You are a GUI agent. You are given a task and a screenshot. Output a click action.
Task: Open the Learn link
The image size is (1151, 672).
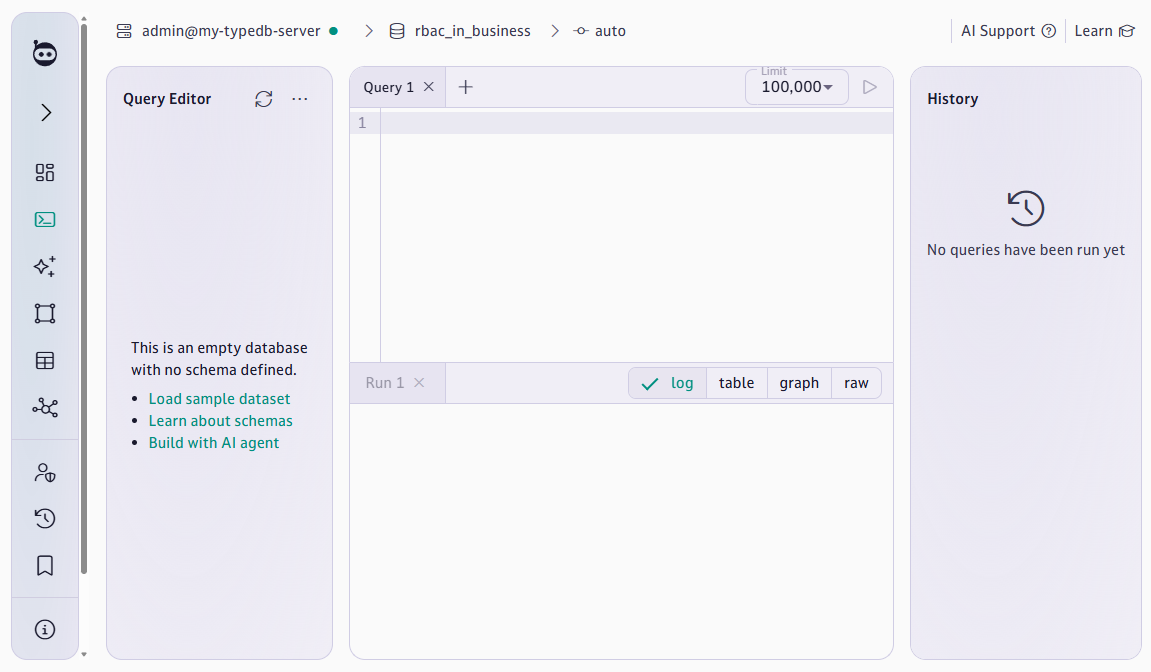pos(1104,31)
